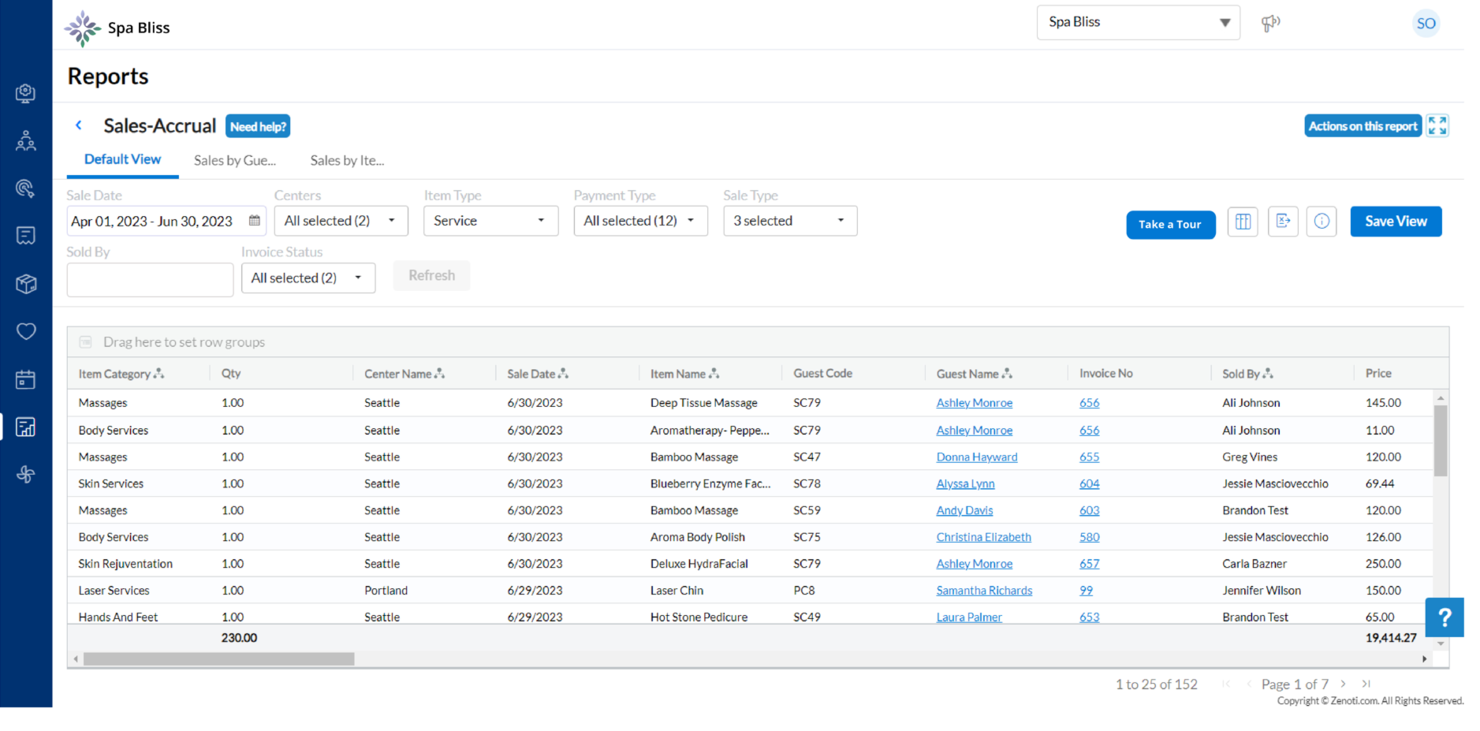This screenshot has height=731, width=1480.
Task: Click Actions on this report button
Action: click(1363, 126)
